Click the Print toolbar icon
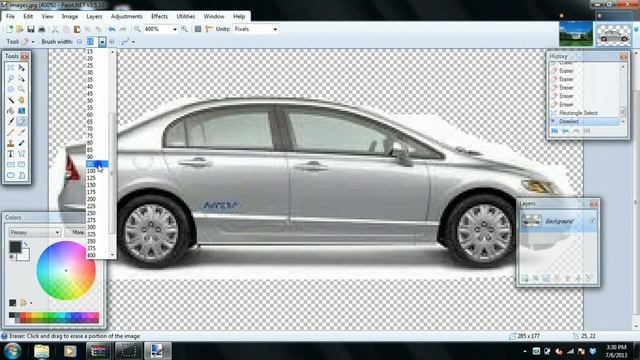The image size is (640, 360). 41,29
